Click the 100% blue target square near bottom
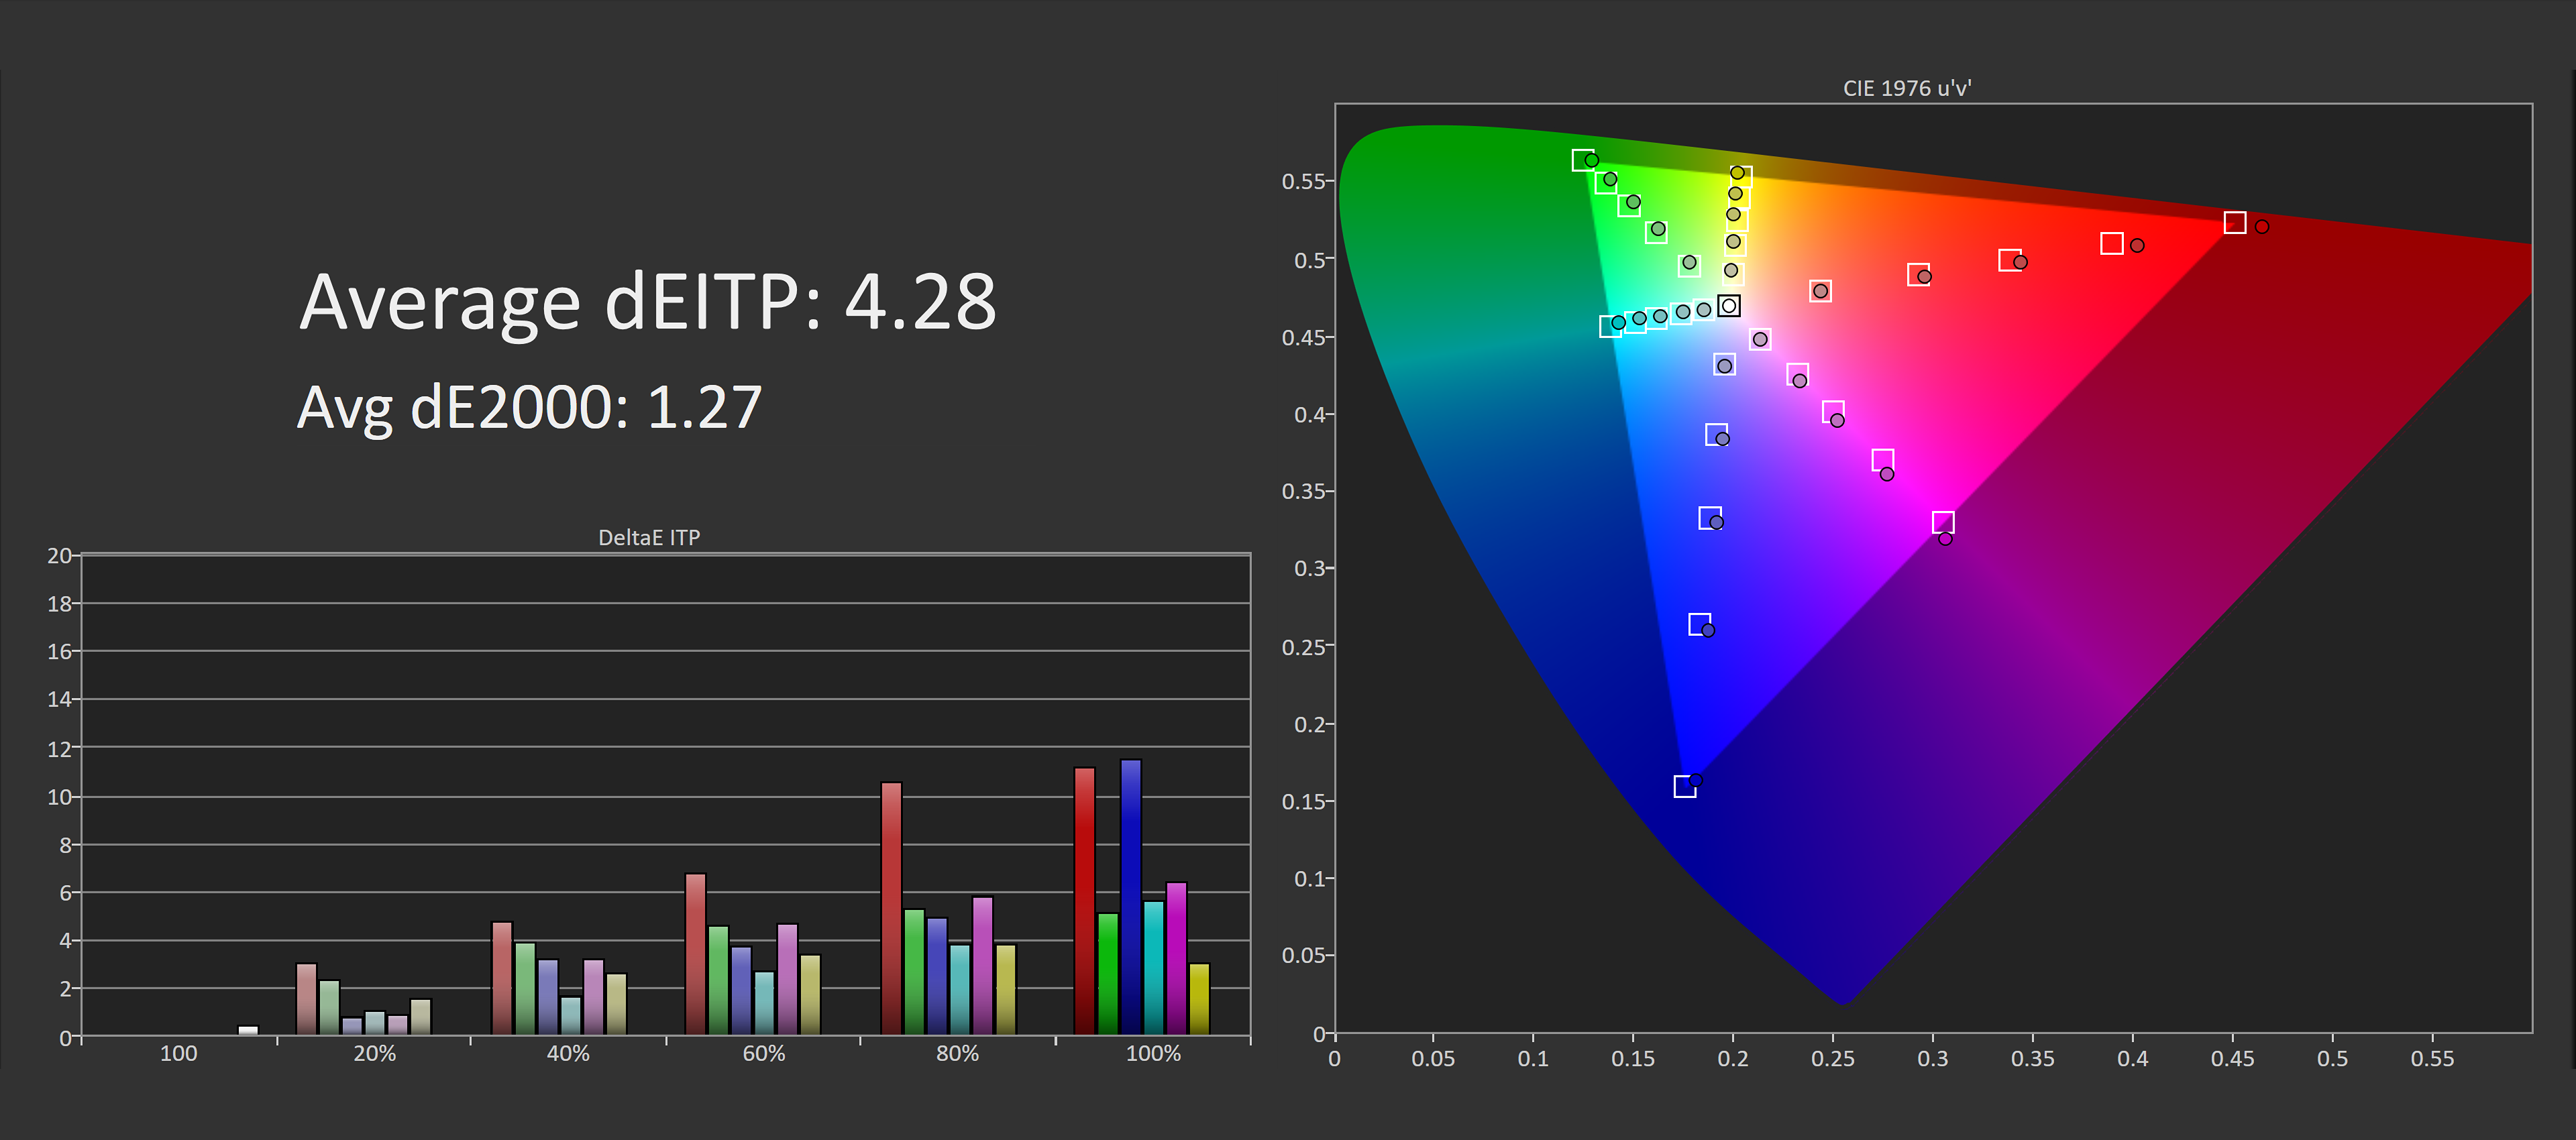 (x=1685, y=787)
